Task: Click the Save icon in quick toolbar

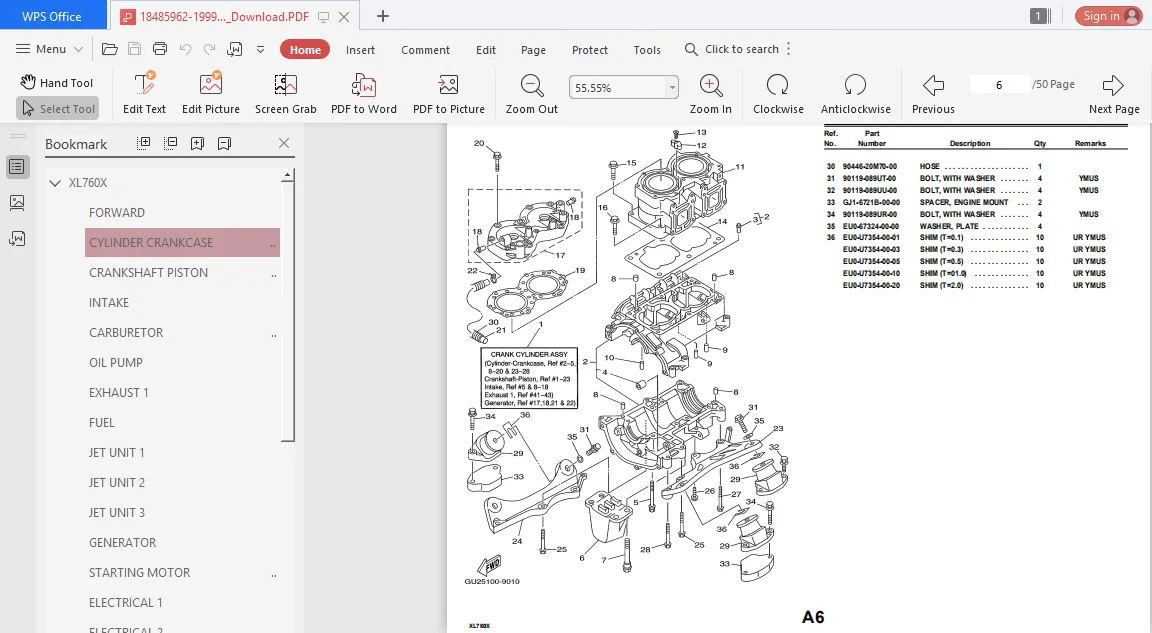Action: point(134,49)
